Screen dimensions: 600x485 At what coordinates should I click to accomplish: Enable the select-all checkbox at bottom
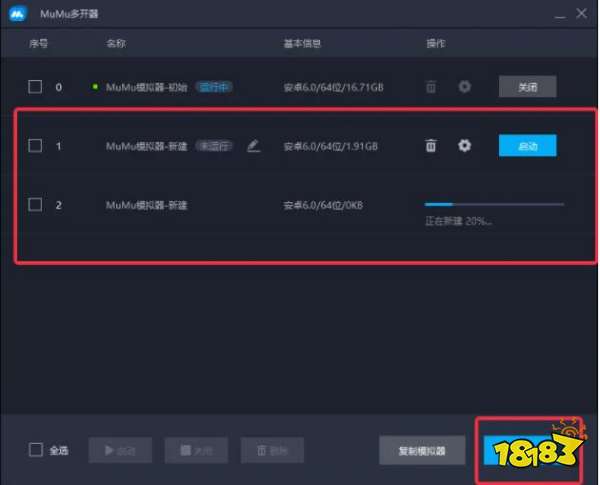point(36,450)
